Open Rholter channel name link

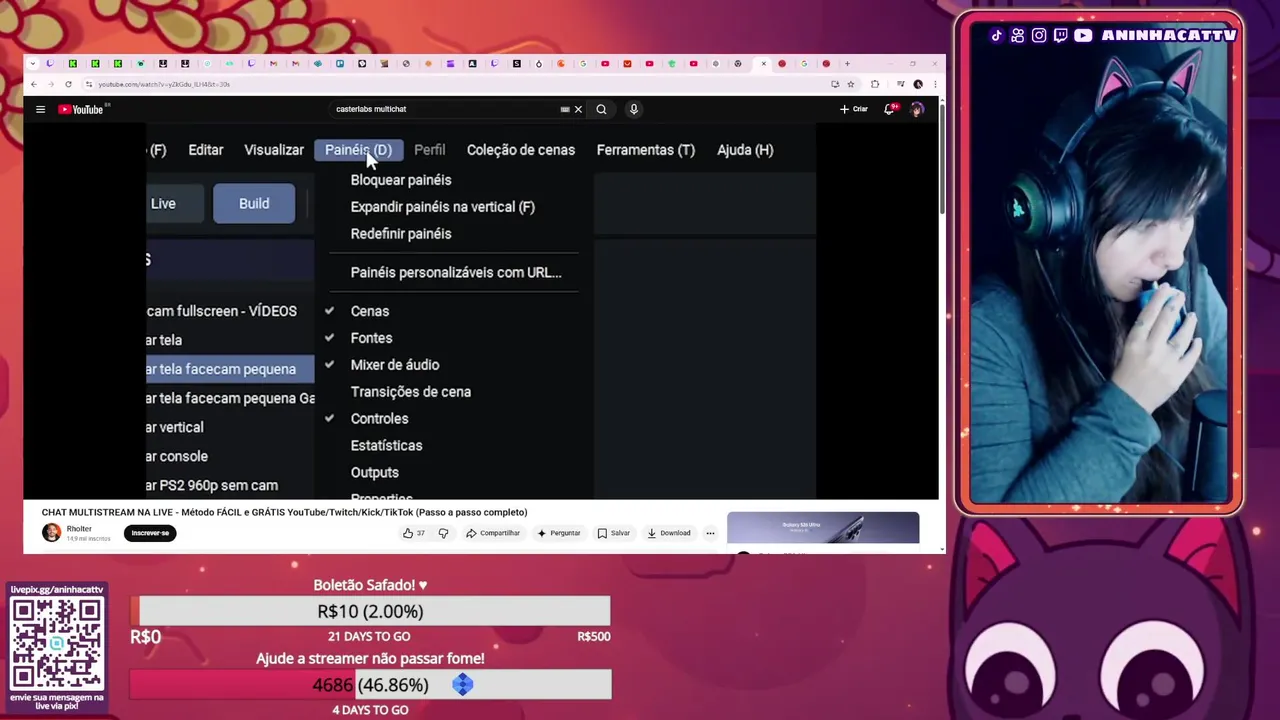tap(79, 529)
